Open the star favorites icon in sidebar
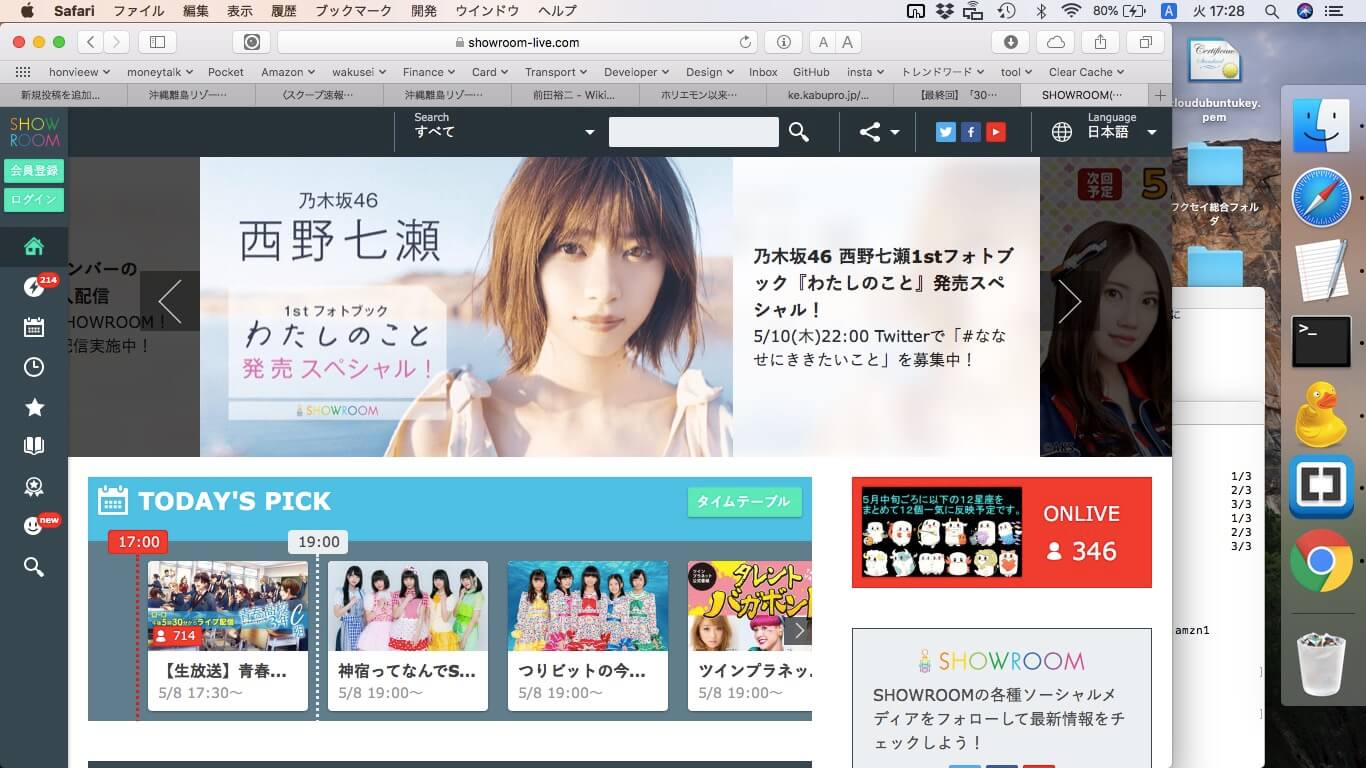The image size is (1366, 768). pos(34,407)
